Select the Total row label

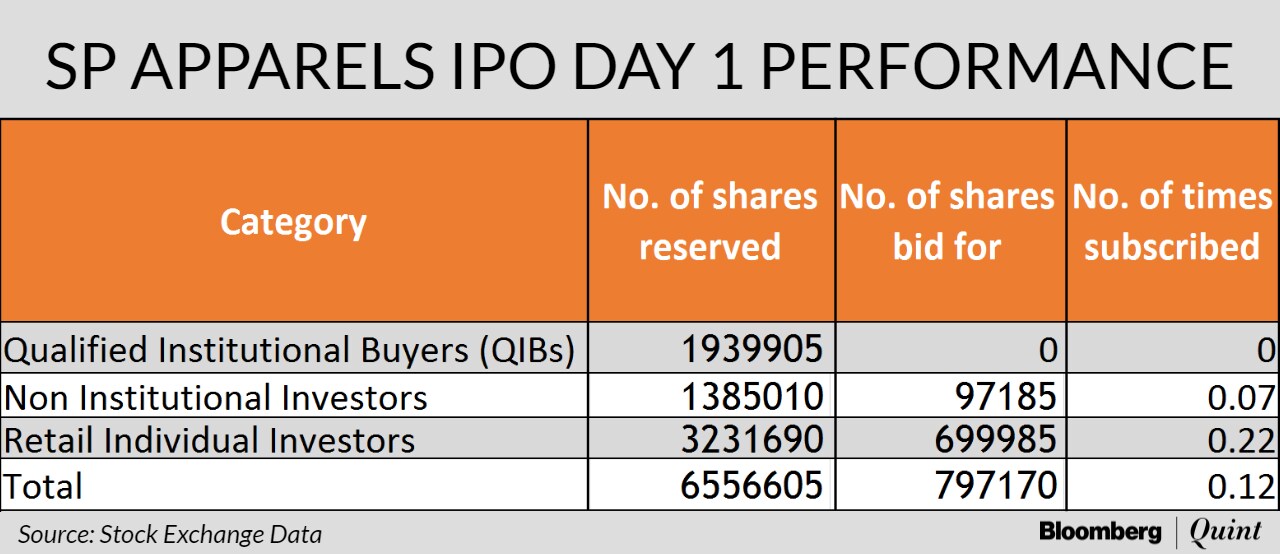pyautogui.click(x=44, y=486)
